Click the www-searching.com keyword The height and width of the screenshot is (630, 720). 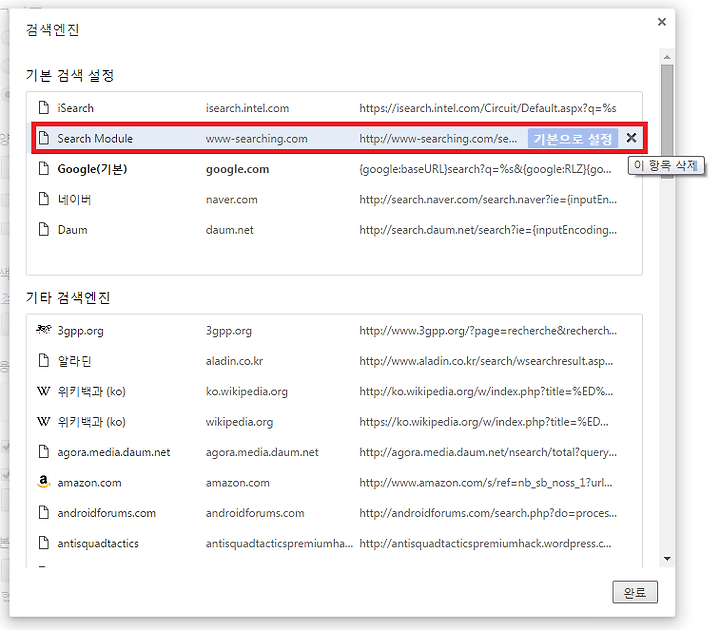257,139
